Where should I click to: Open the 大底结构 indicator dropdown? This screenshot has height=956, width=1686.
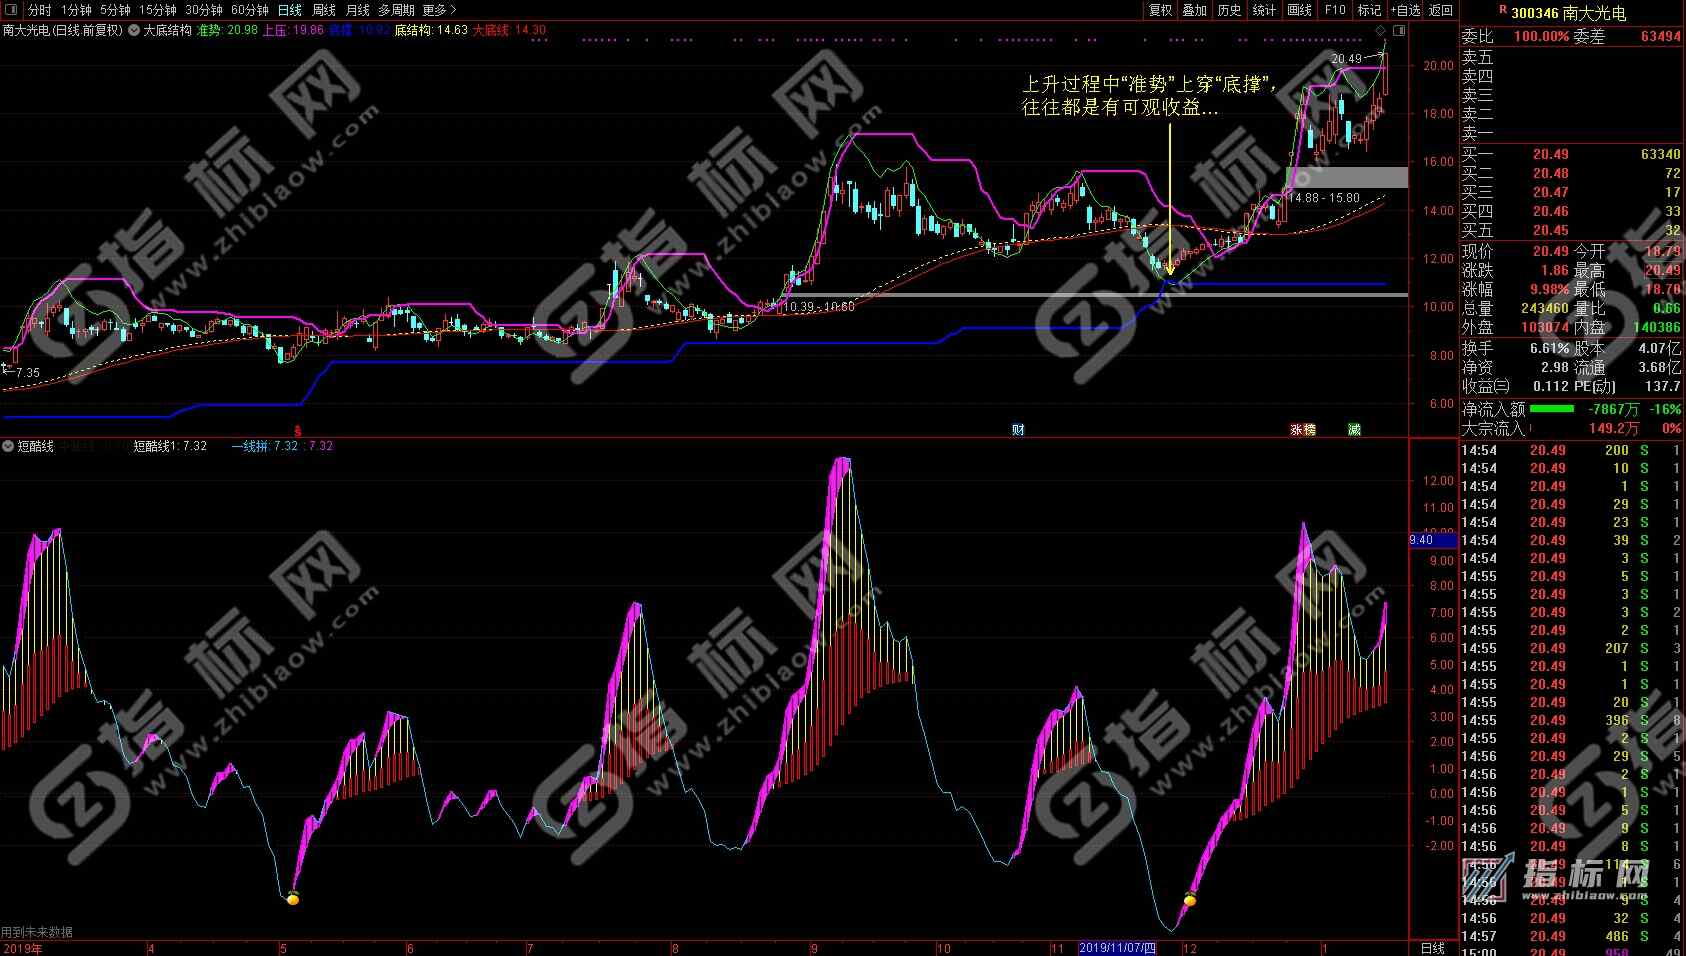(134, 31)
